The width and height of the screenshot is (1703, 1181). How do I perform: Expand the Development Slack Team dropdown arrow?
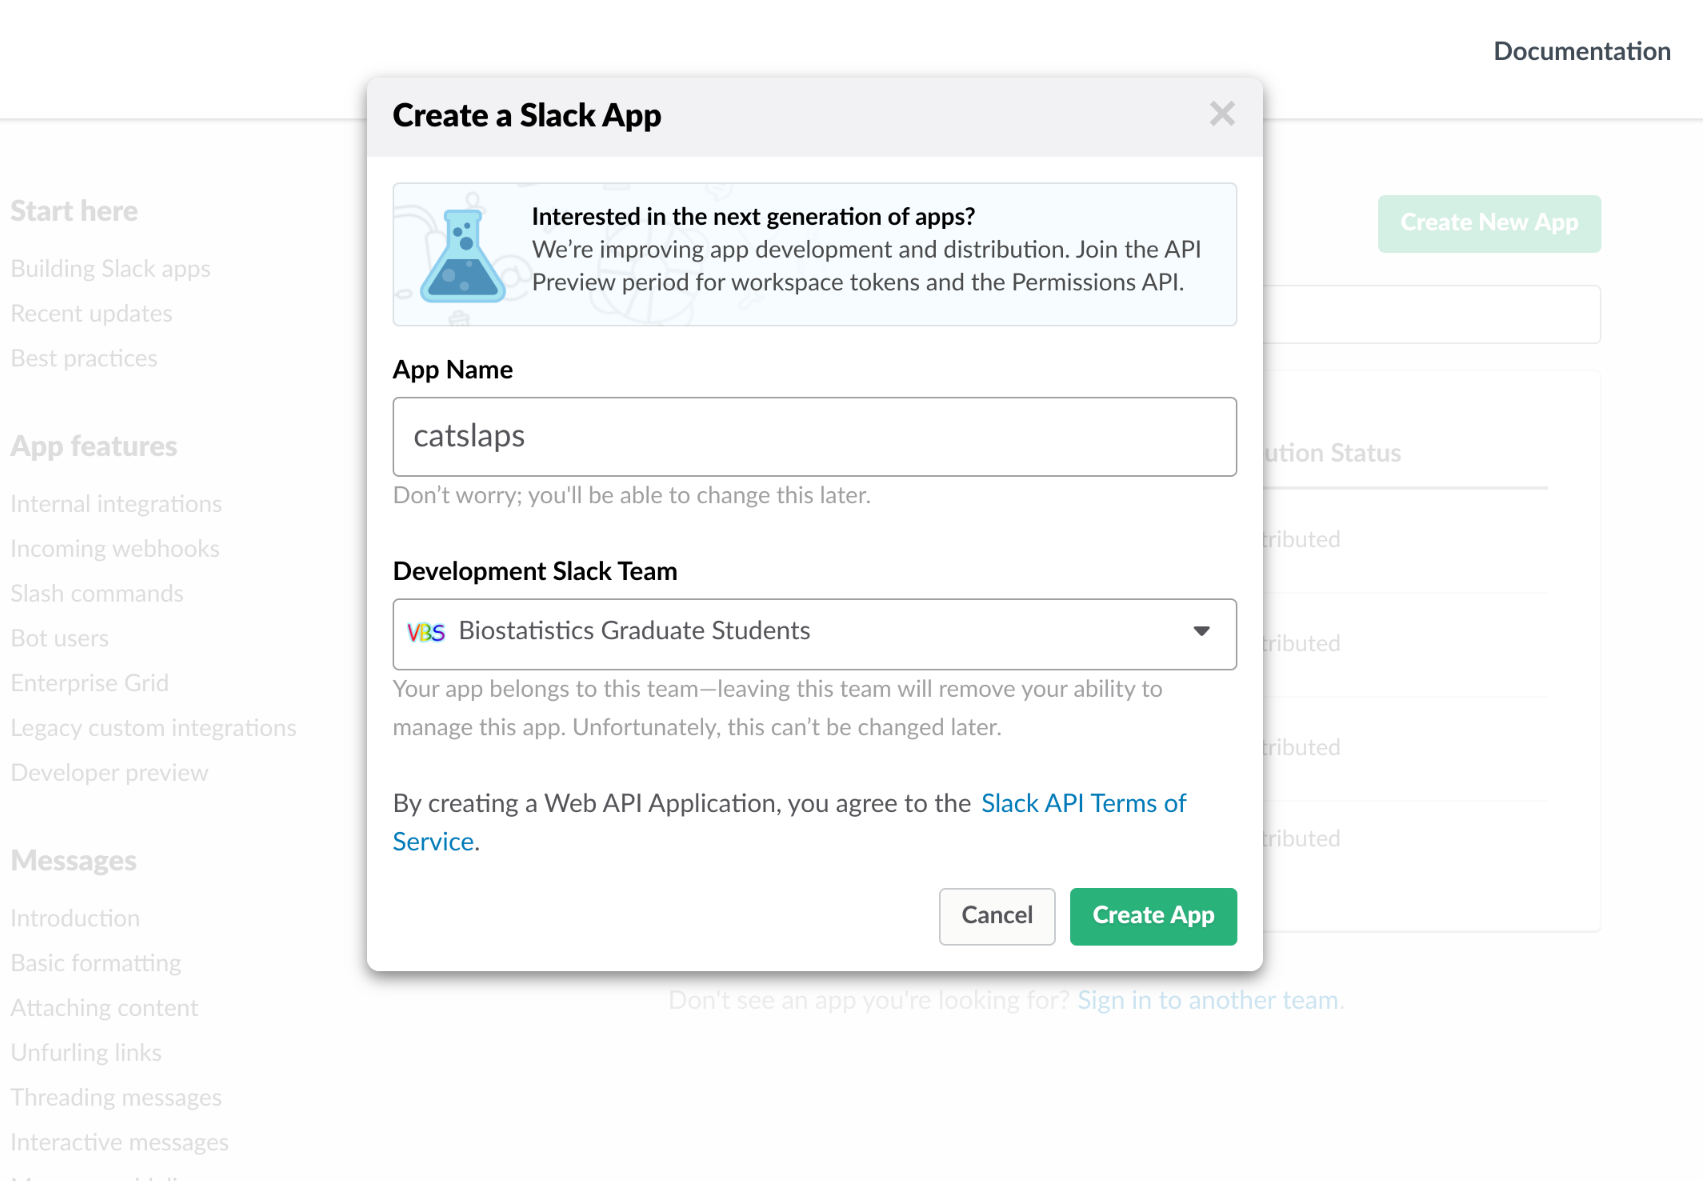pos(1201,632)
